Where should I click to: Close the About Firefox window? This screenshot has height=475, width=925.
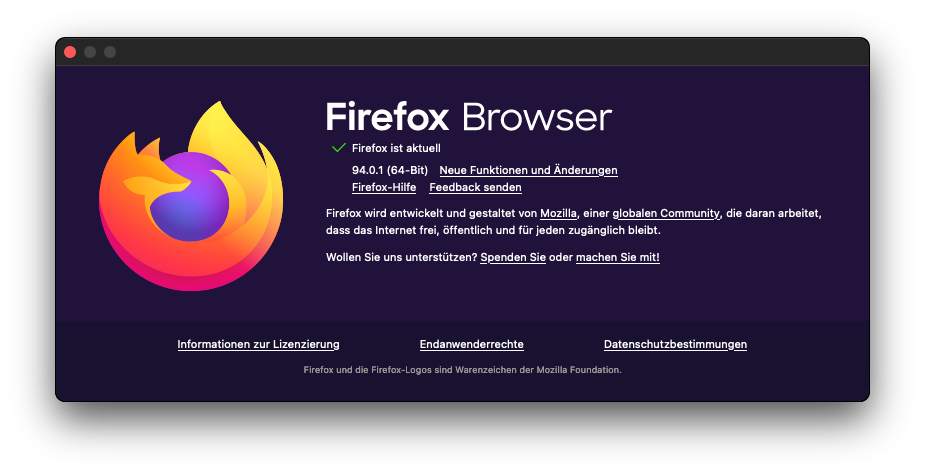[x=70, y=52]
